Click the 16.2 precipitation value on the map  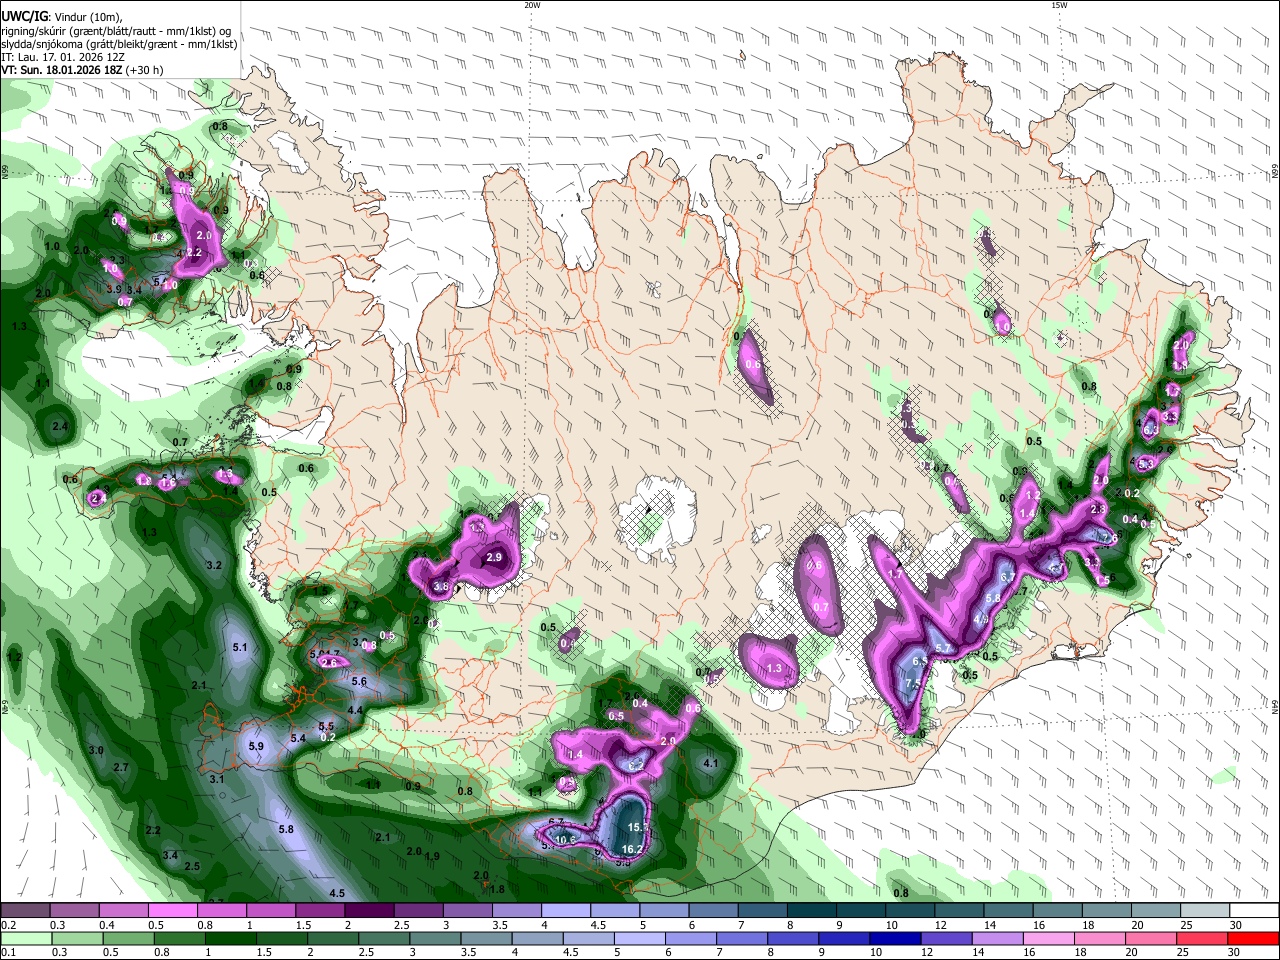[x=632, y=850]
